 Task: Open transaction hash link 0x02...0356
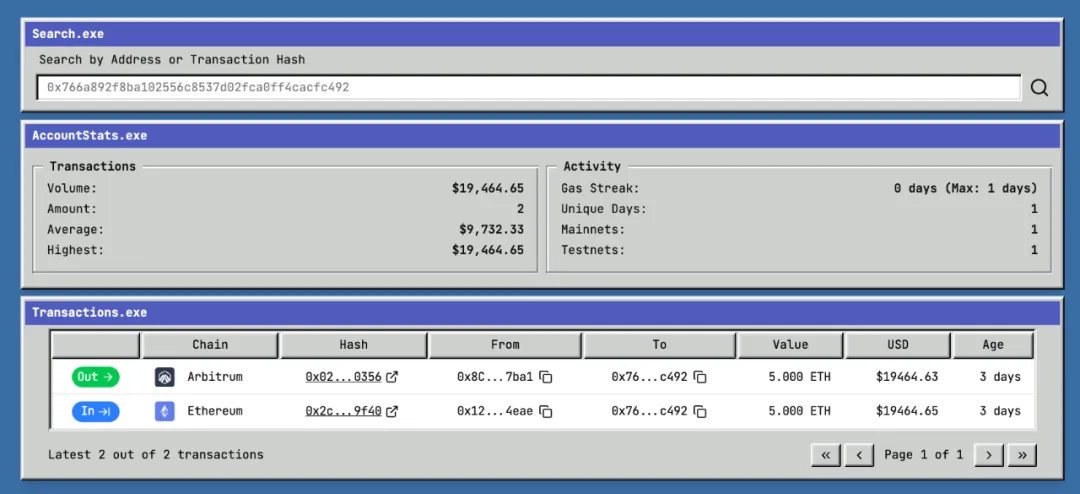343,377
